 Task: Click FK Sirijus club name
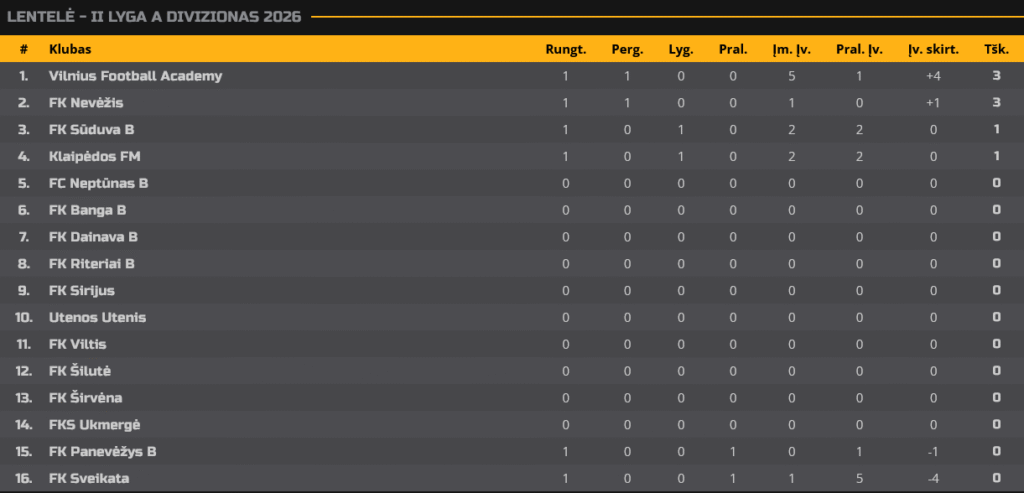[x=82, y=291]
